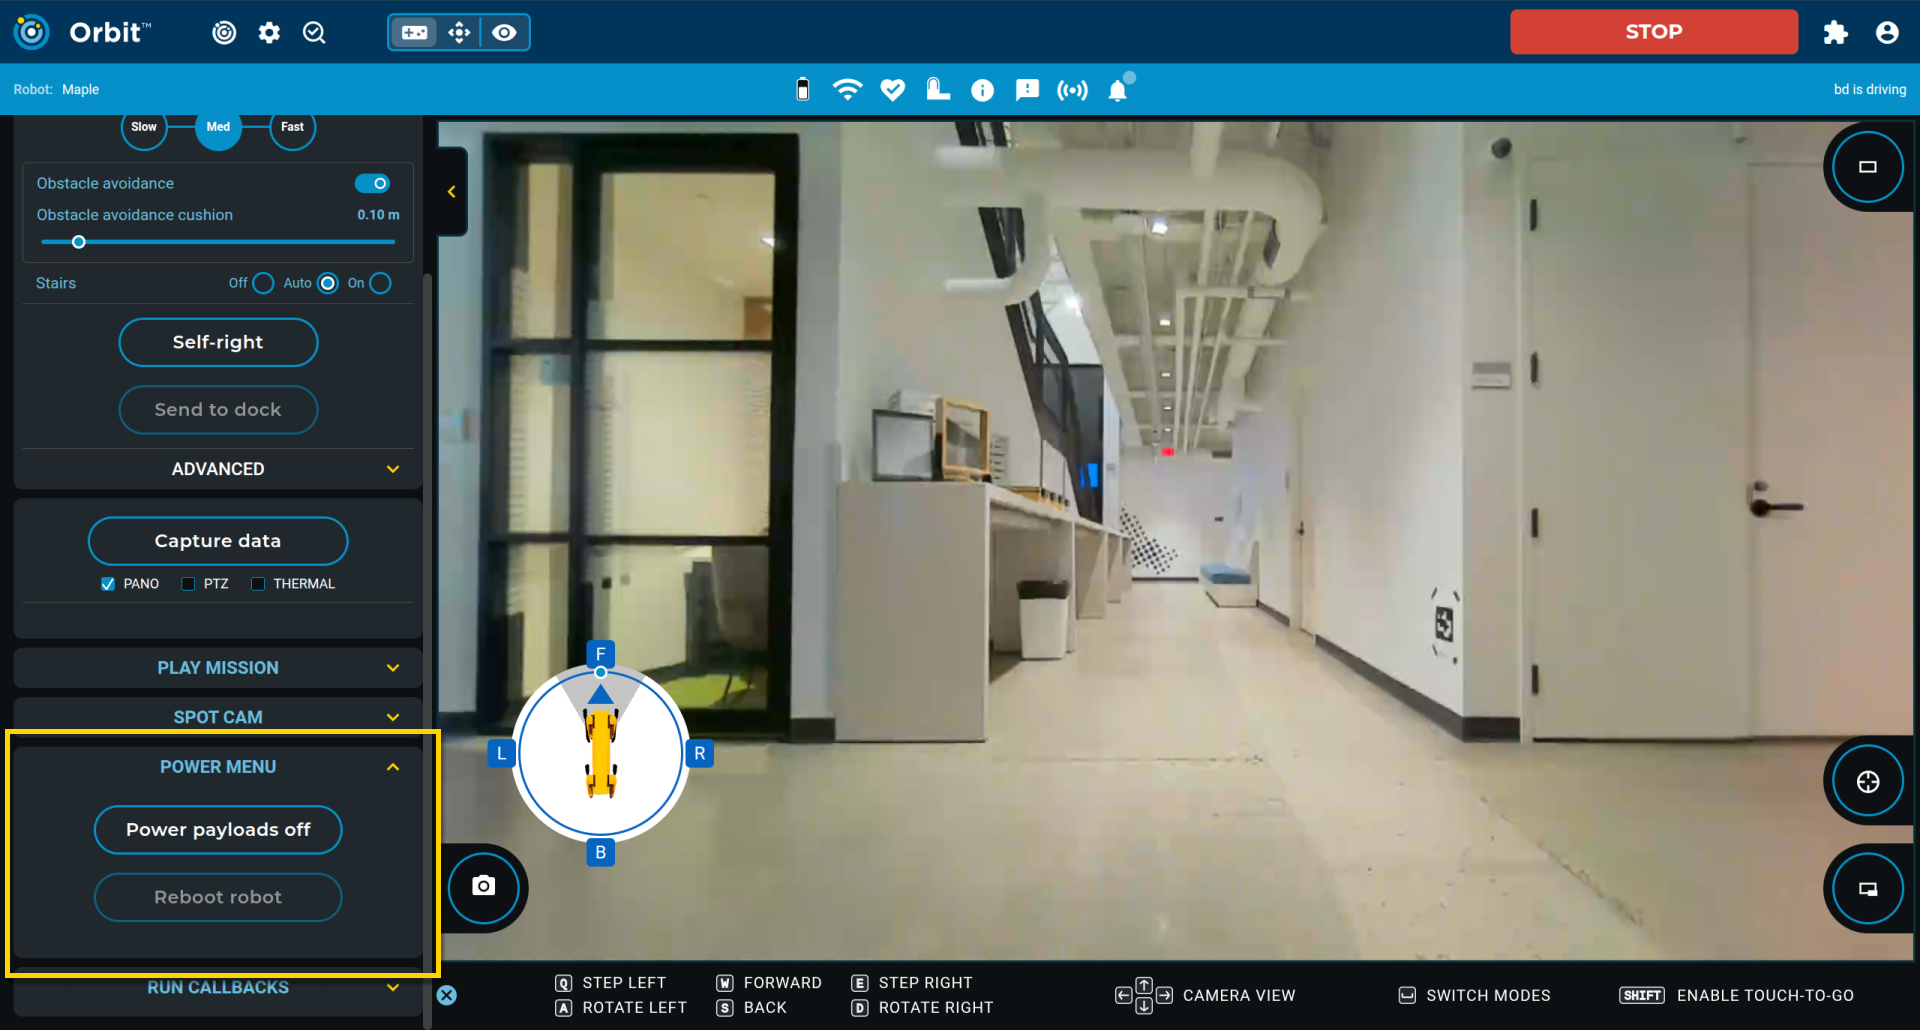Click Power payloads off button
This screenshot has width=1920, height=1030.
pos(218,830)
